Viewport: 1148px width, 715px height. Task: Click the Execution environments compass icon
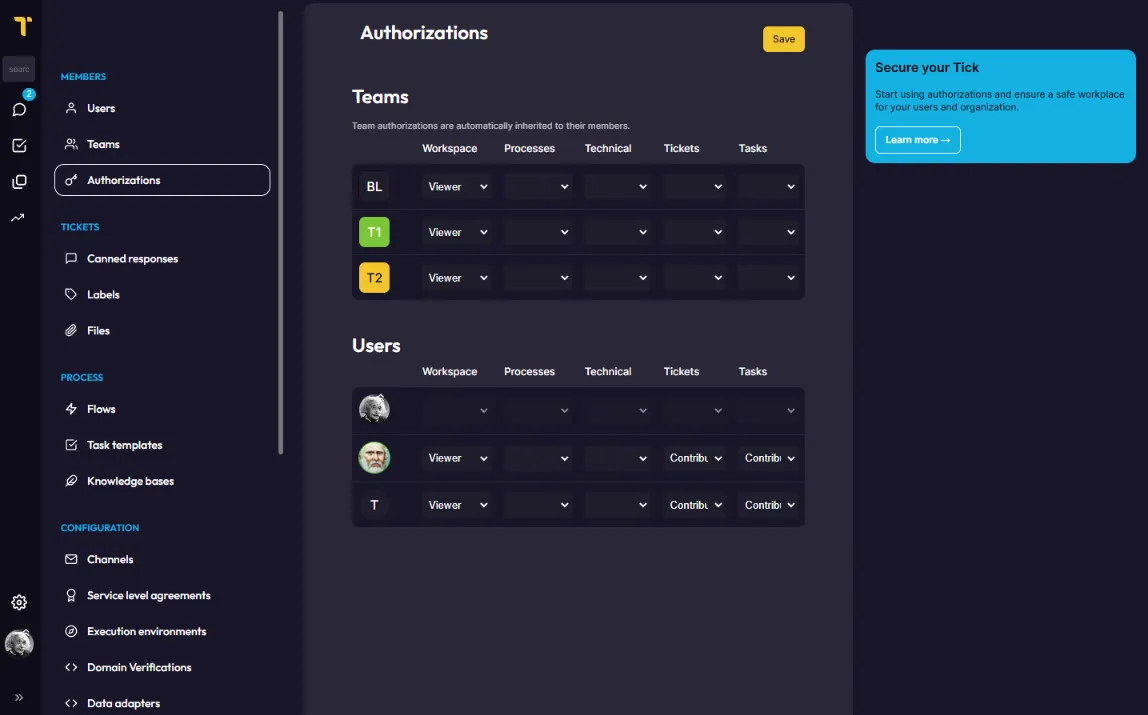pos(71,631)
